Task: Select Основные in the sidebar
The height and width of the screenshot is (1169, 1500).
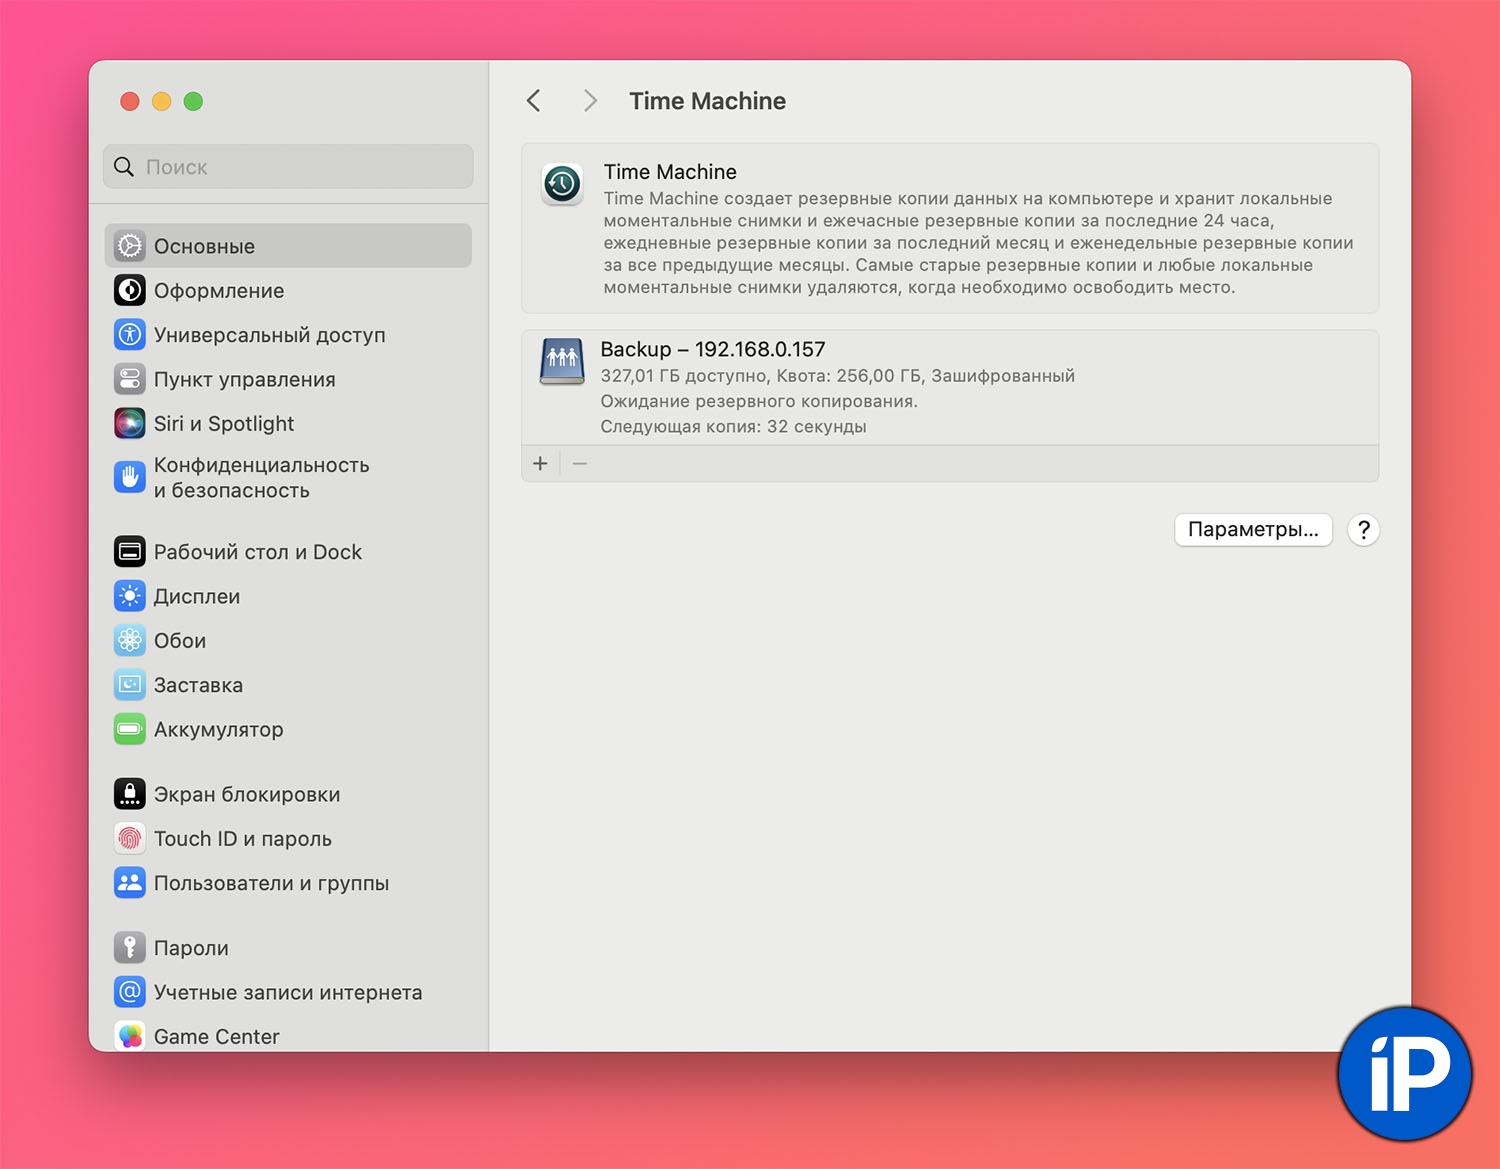Action: [x=288, y=246]
